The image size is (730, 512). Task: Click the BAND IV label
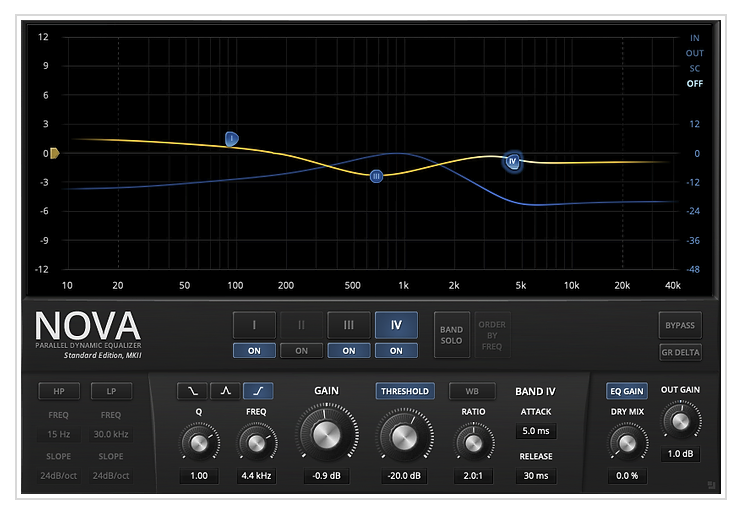[535, 391]
